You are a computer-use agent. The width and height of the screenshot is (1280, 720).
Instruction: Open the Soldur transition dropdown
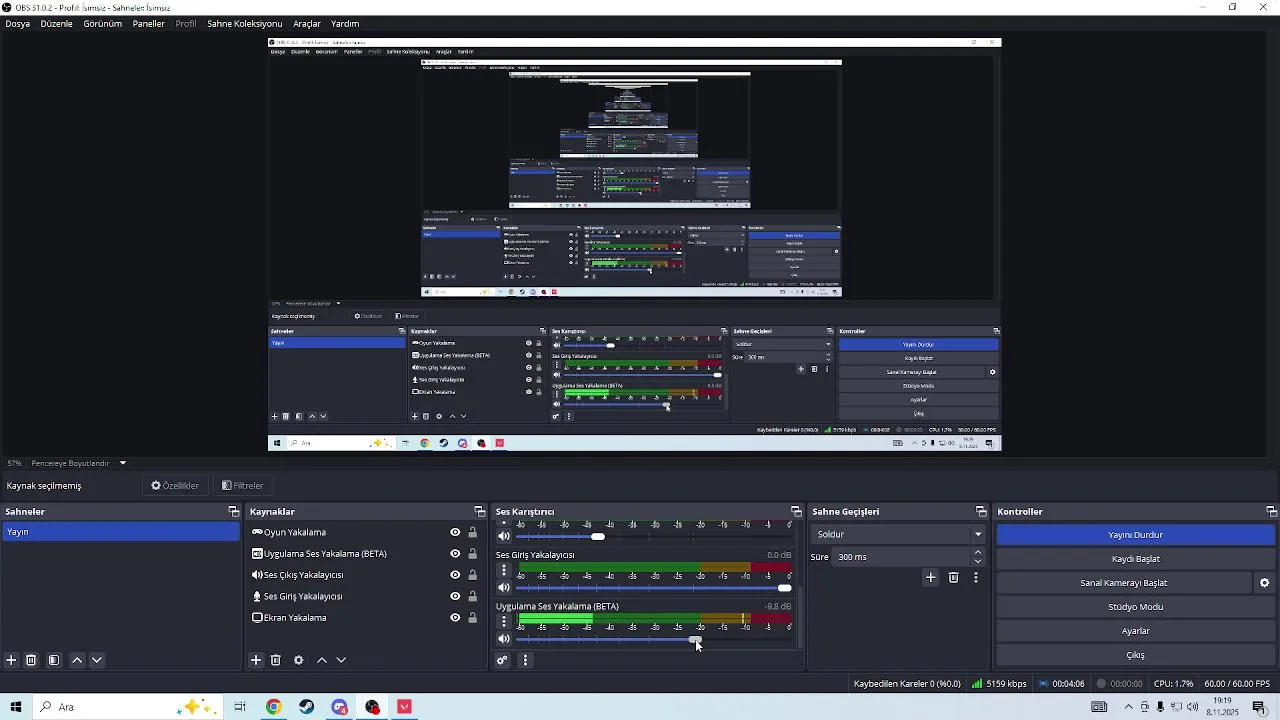tap(898, 534)
